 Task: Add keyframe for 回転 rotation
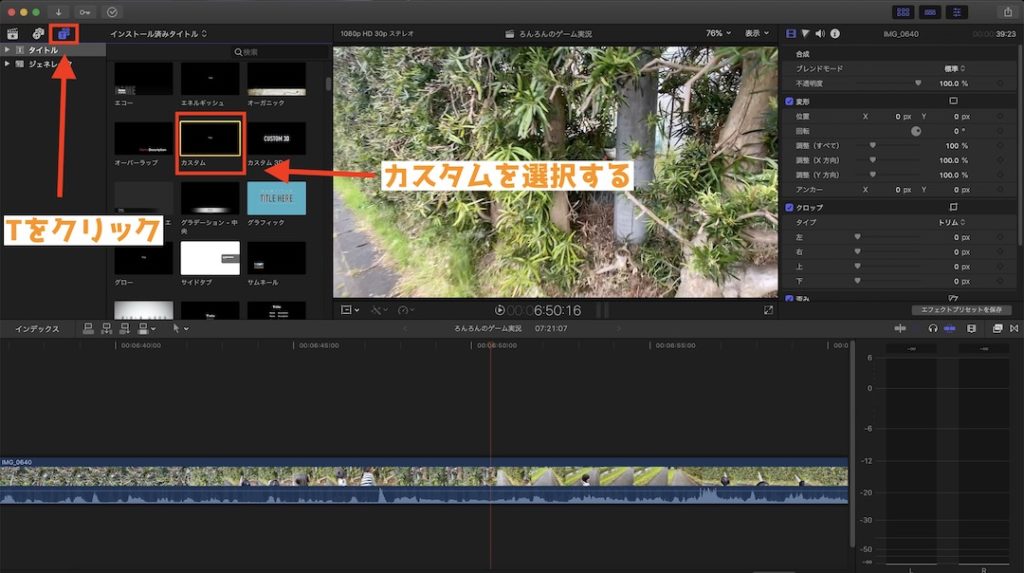(x=1000, y=131)
